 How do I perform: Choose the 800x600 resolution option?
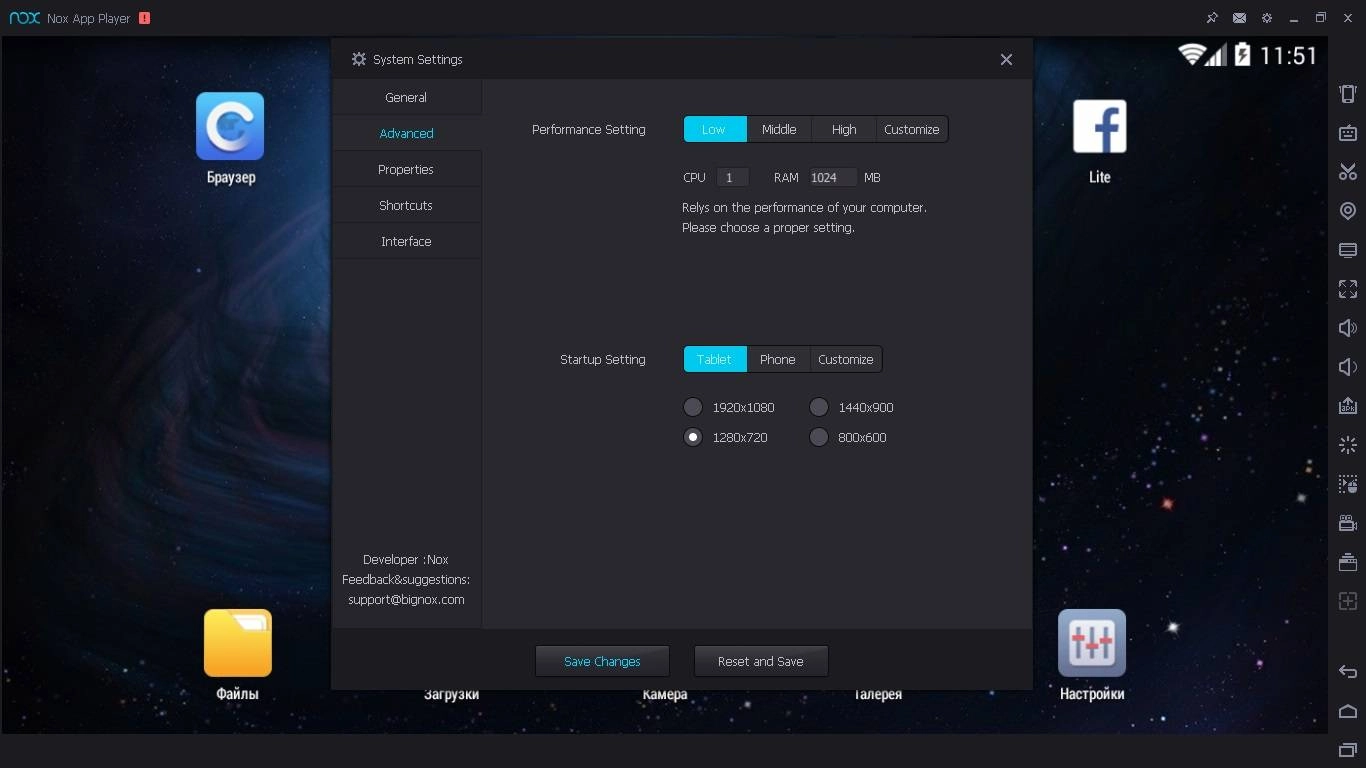pyautogui.click(x=819, y=437)
